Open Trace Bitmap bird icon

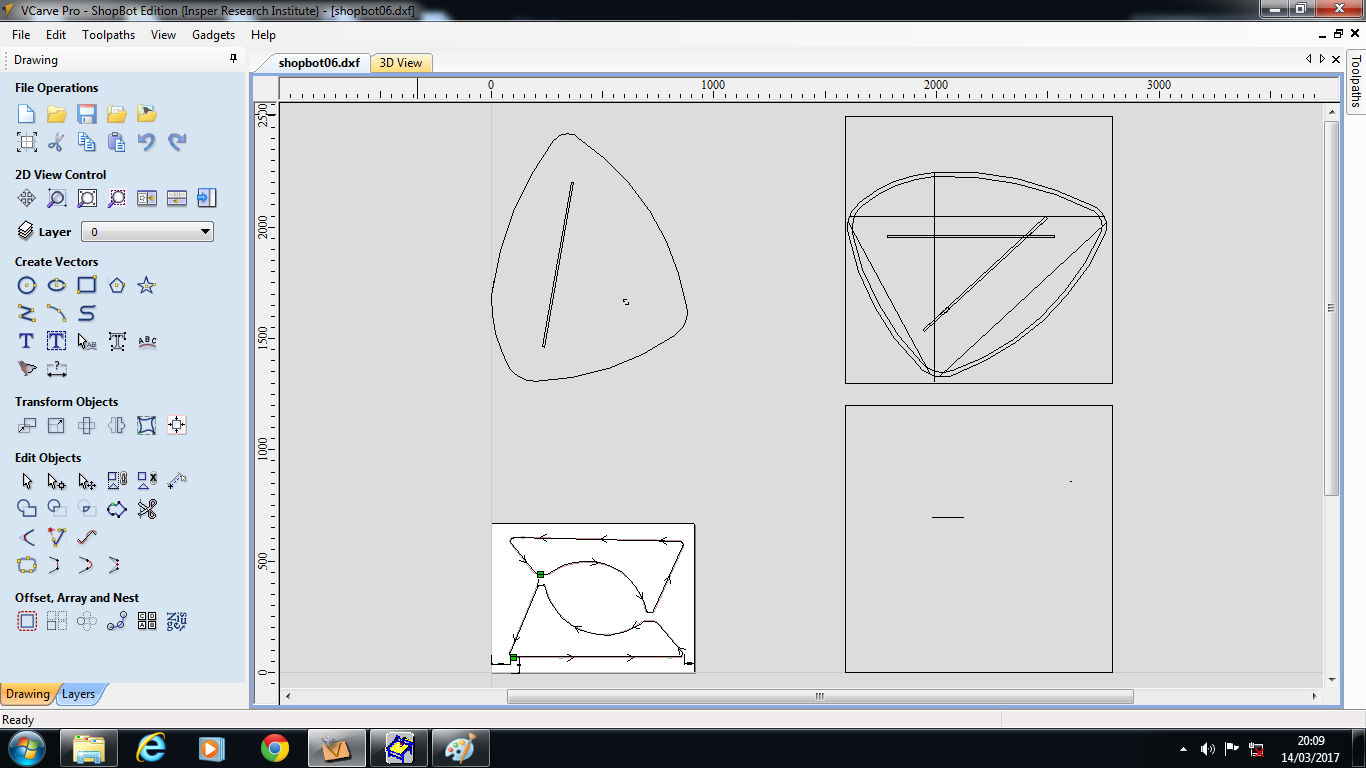[x=27, y=369]
